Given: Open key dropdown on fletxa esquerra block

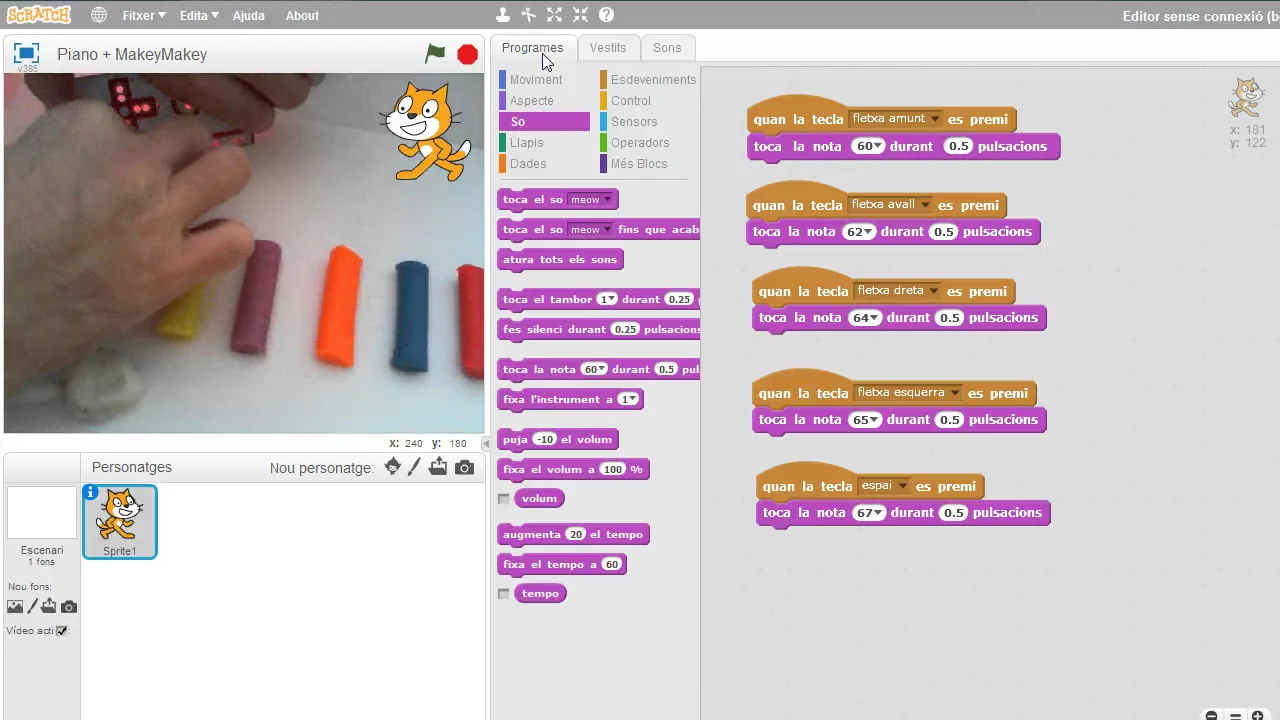Looking at the screenshot, I should tap(955, 393).
